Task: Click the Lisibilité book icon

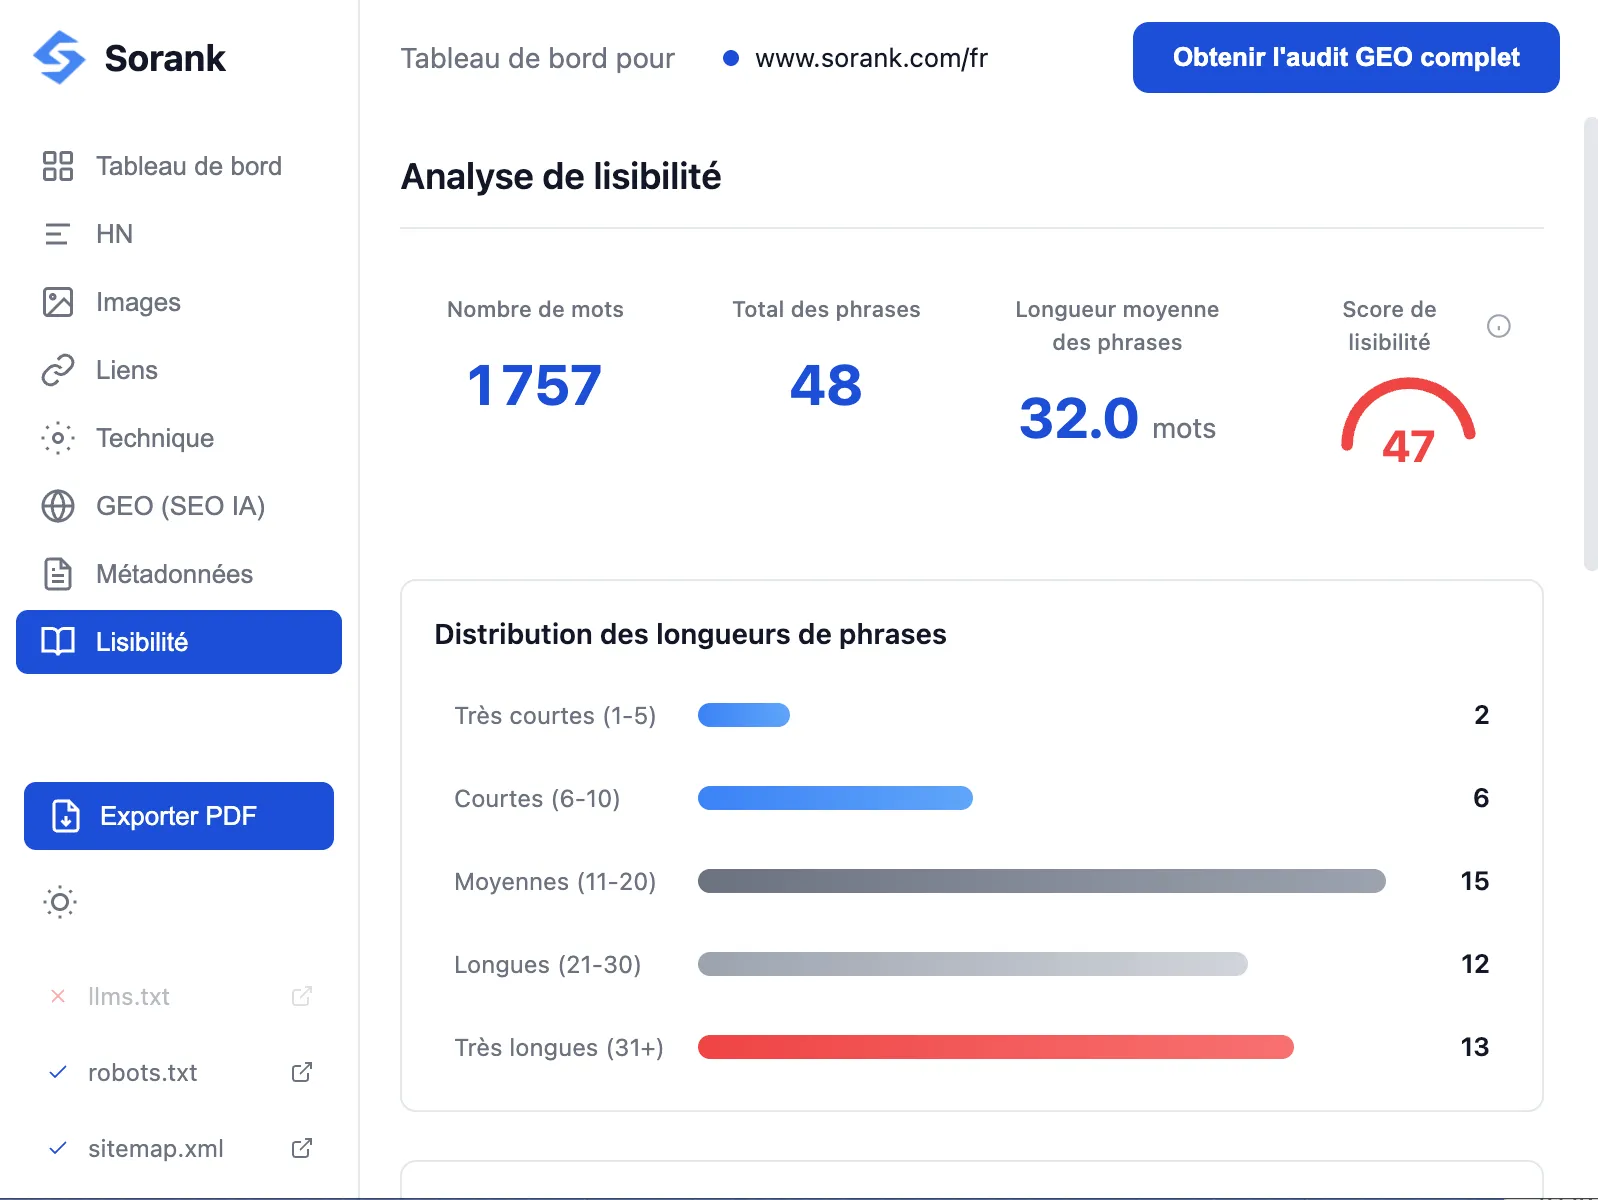Action: 58,642
